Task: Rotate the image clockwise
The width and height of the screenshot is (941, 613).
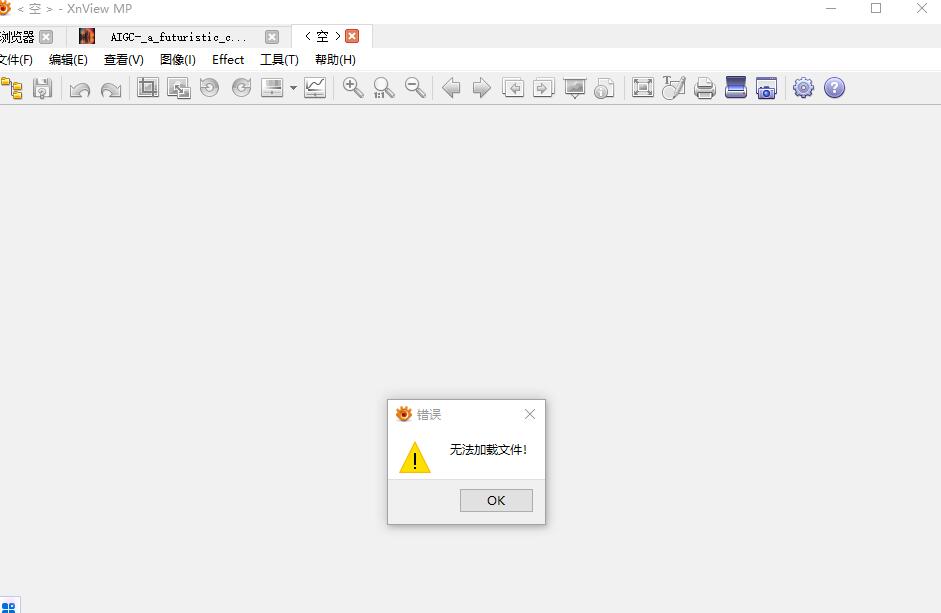Action: point(241,88)
